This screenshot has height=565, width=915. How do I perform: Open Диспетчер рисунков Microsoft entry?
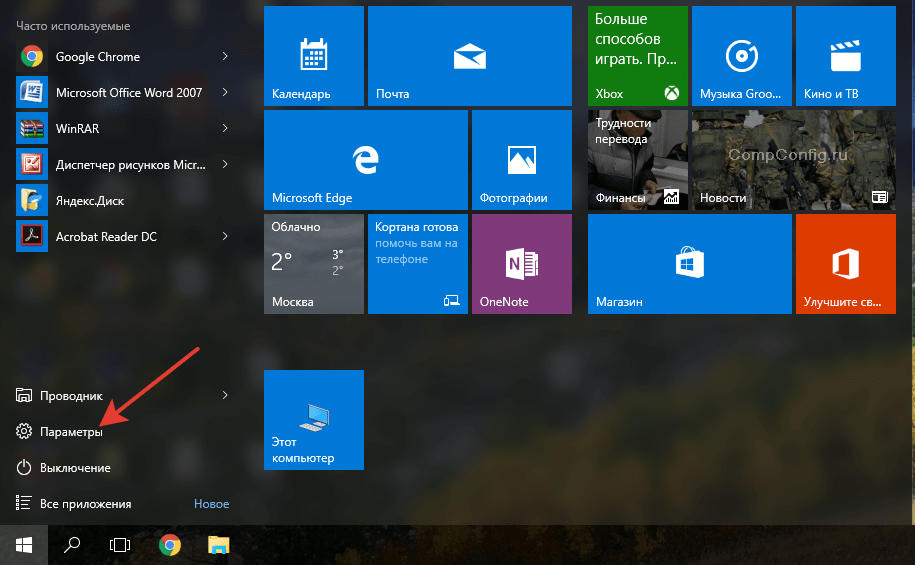123,165
